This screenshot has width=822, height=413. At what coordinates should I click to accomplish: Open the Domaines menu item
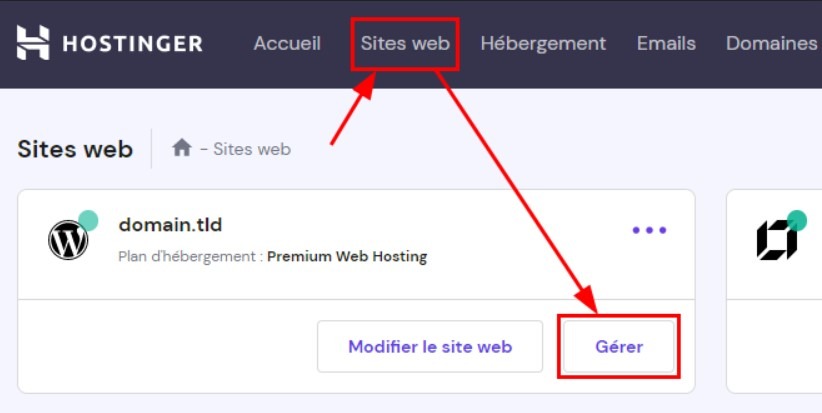point(773,43)
